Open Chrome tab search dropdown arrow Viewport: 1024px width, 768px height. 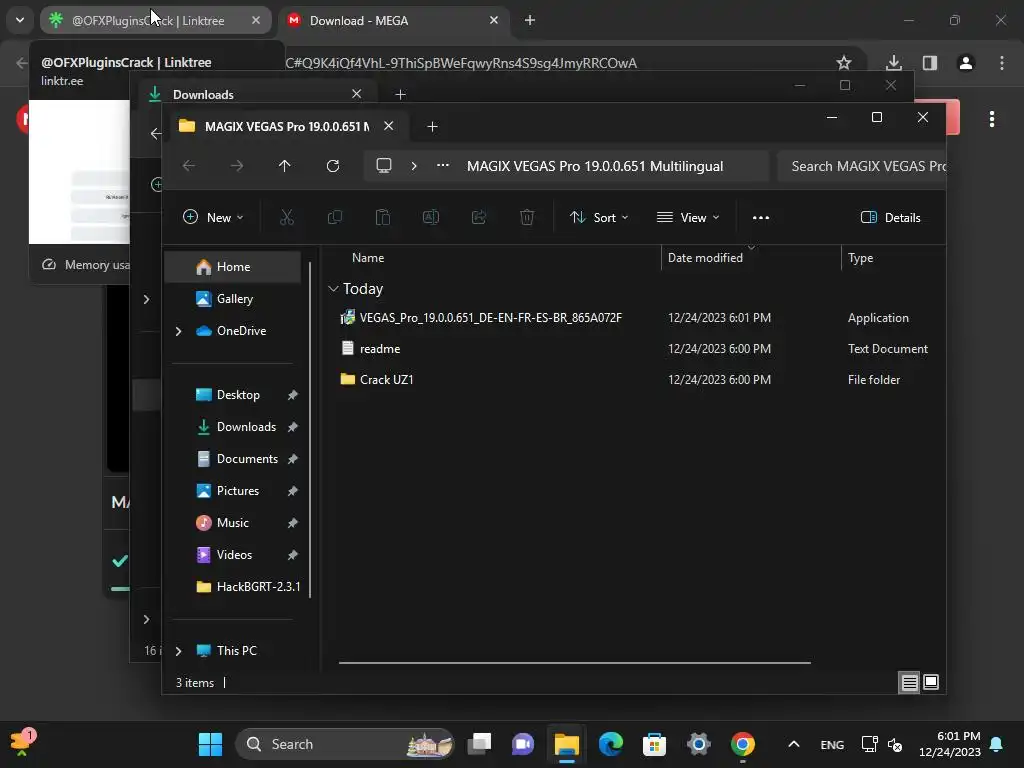click(x=20, y=20)
